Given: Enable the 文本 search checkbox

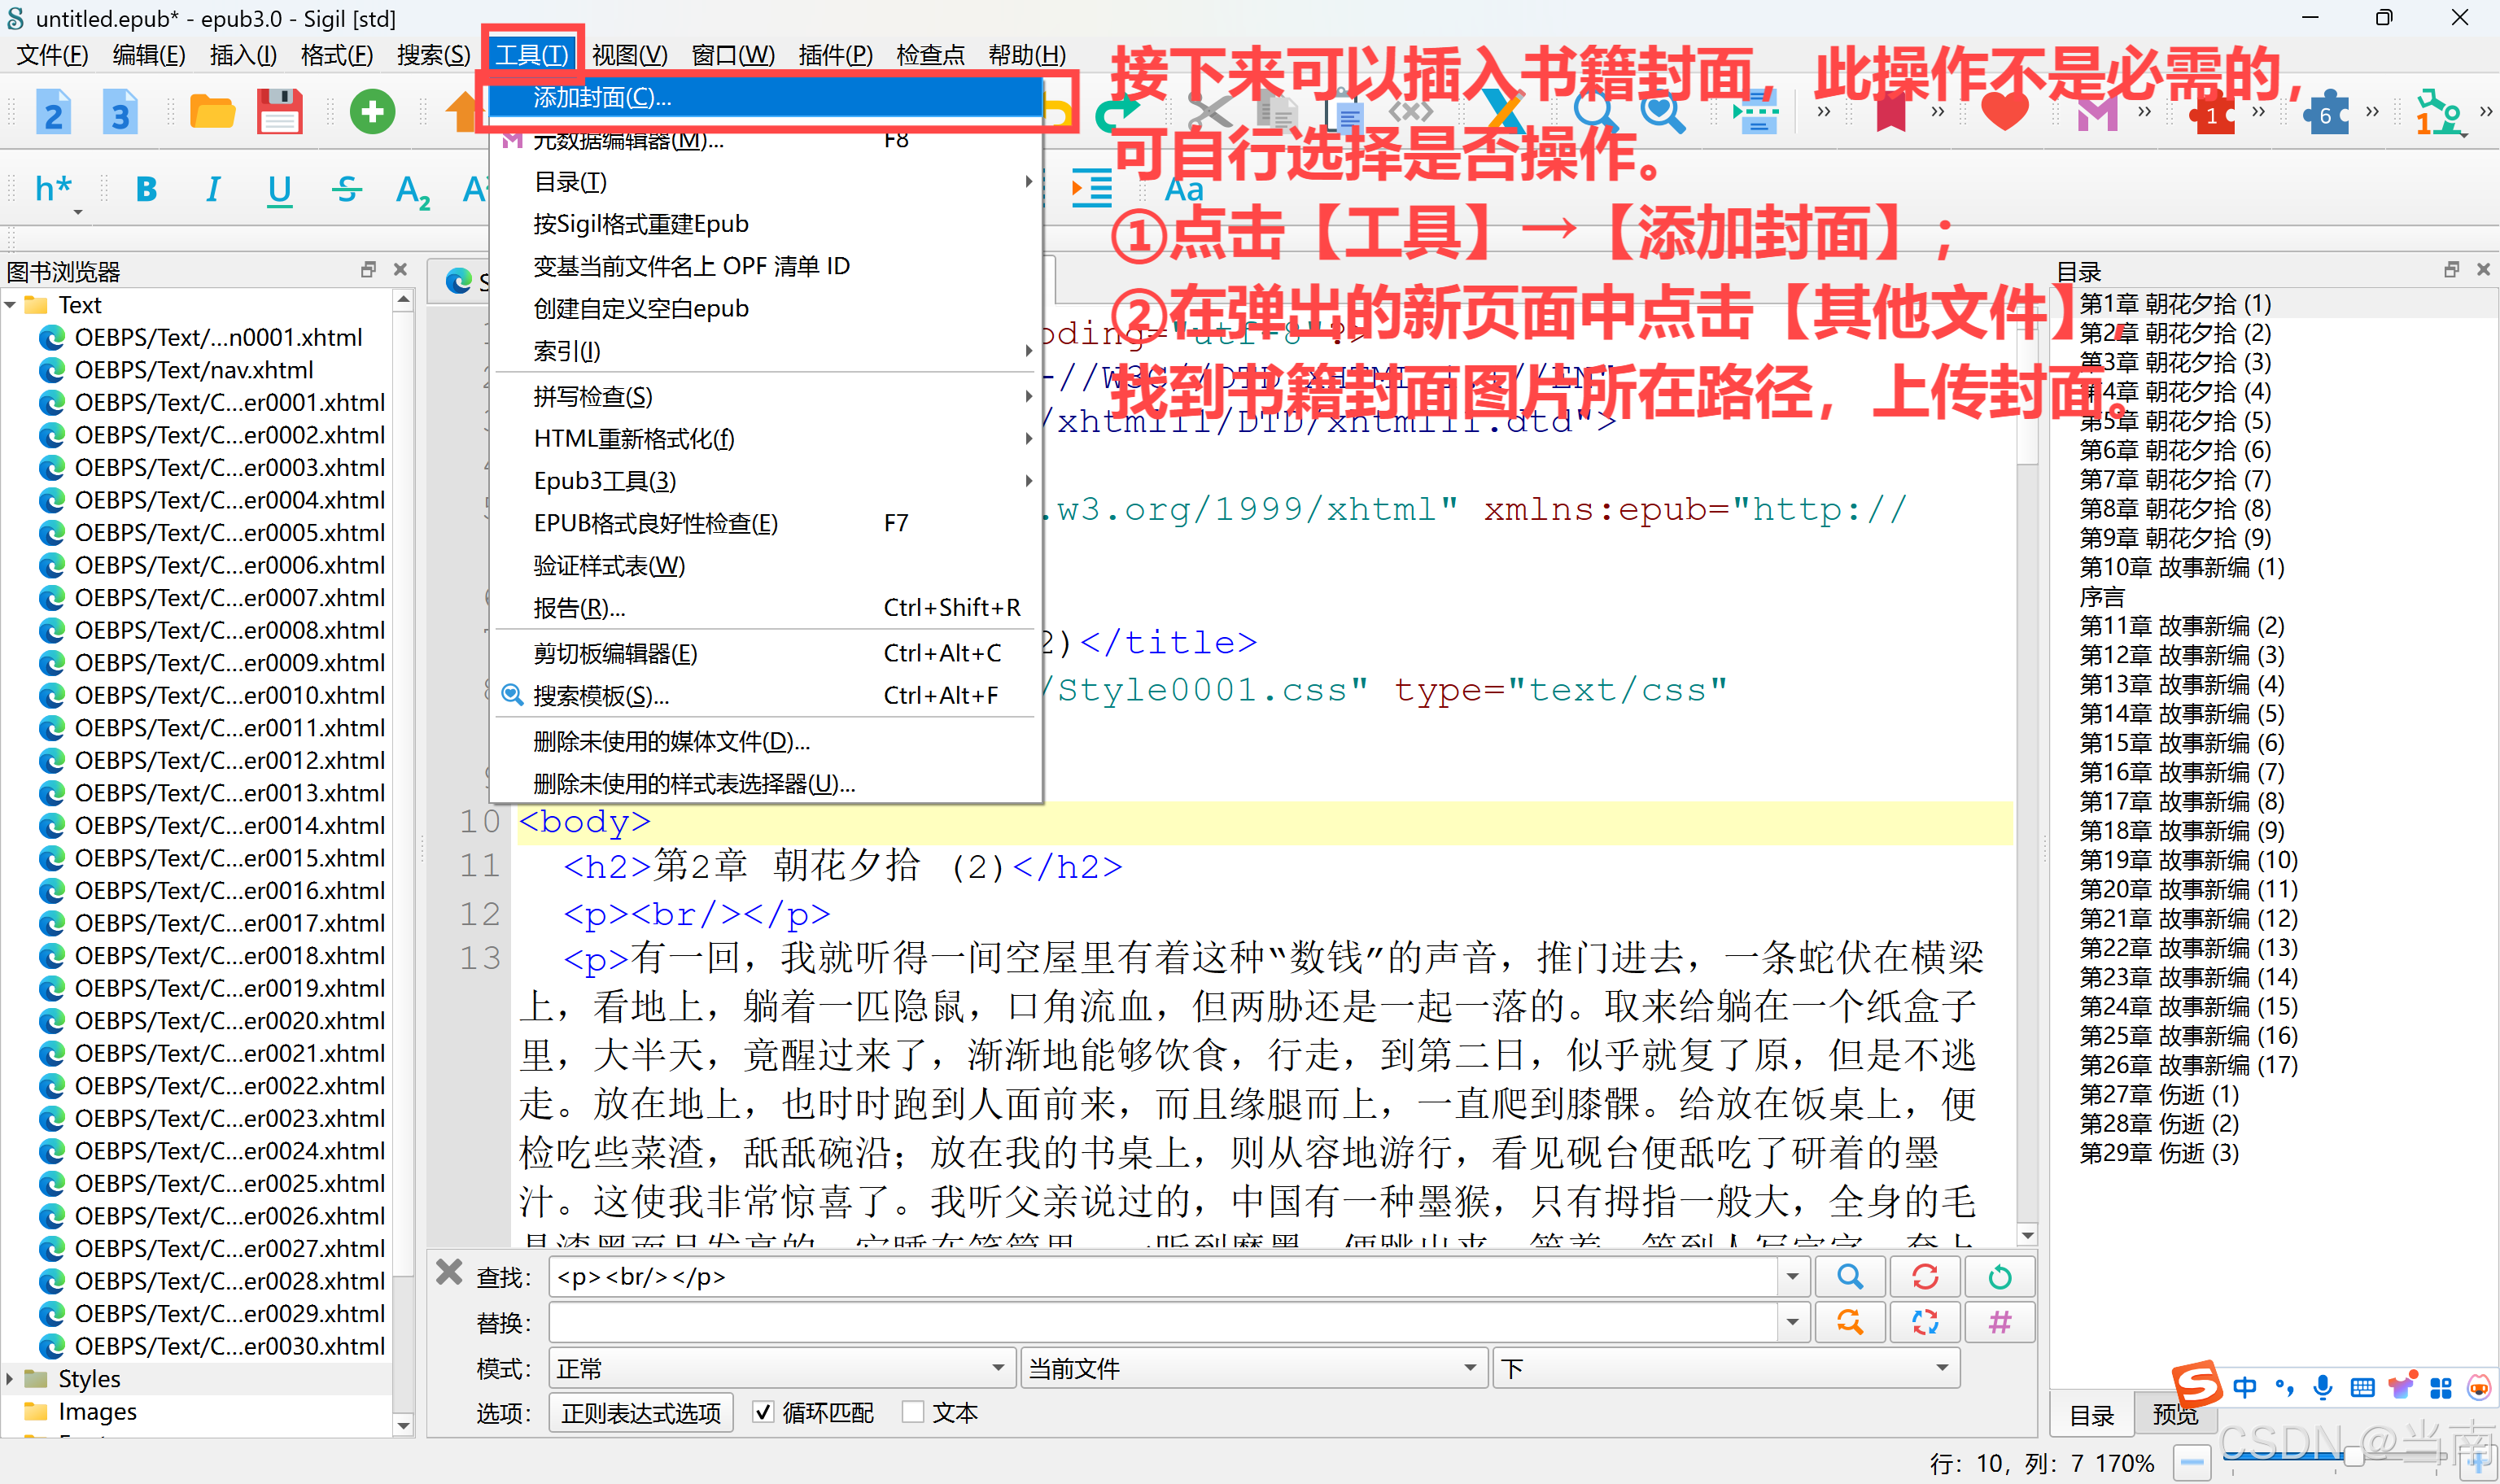Looking at the screenshot, I should coord(913,1412).
